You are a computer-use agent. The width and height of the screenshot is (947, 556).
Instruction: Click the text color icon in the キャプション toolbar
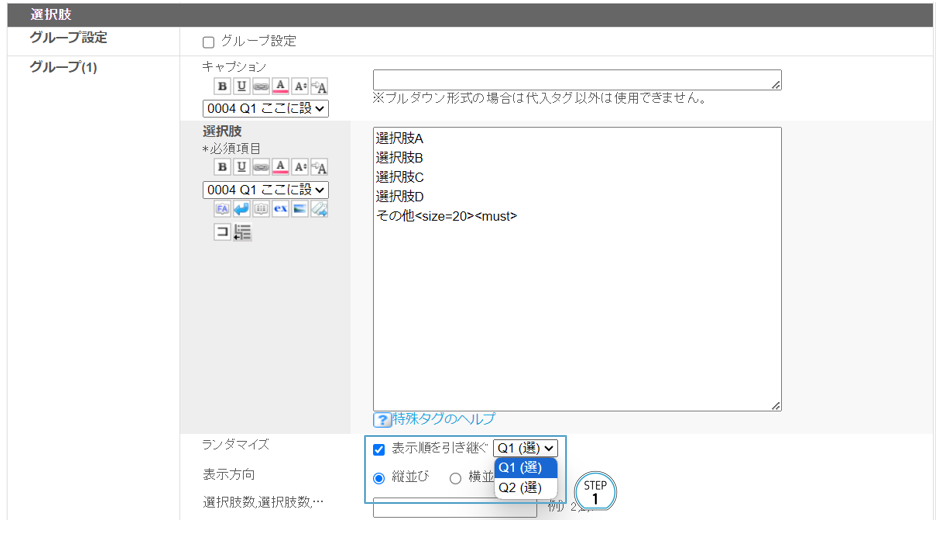pos(280,87)
